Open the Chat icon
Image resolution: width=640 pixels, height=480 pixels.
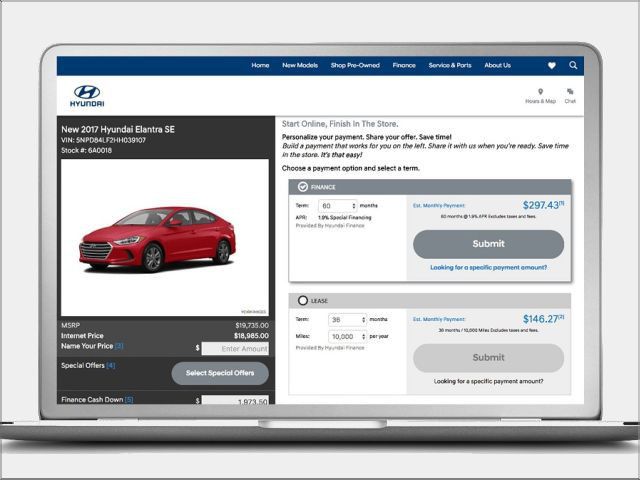(x=570, y=91)
